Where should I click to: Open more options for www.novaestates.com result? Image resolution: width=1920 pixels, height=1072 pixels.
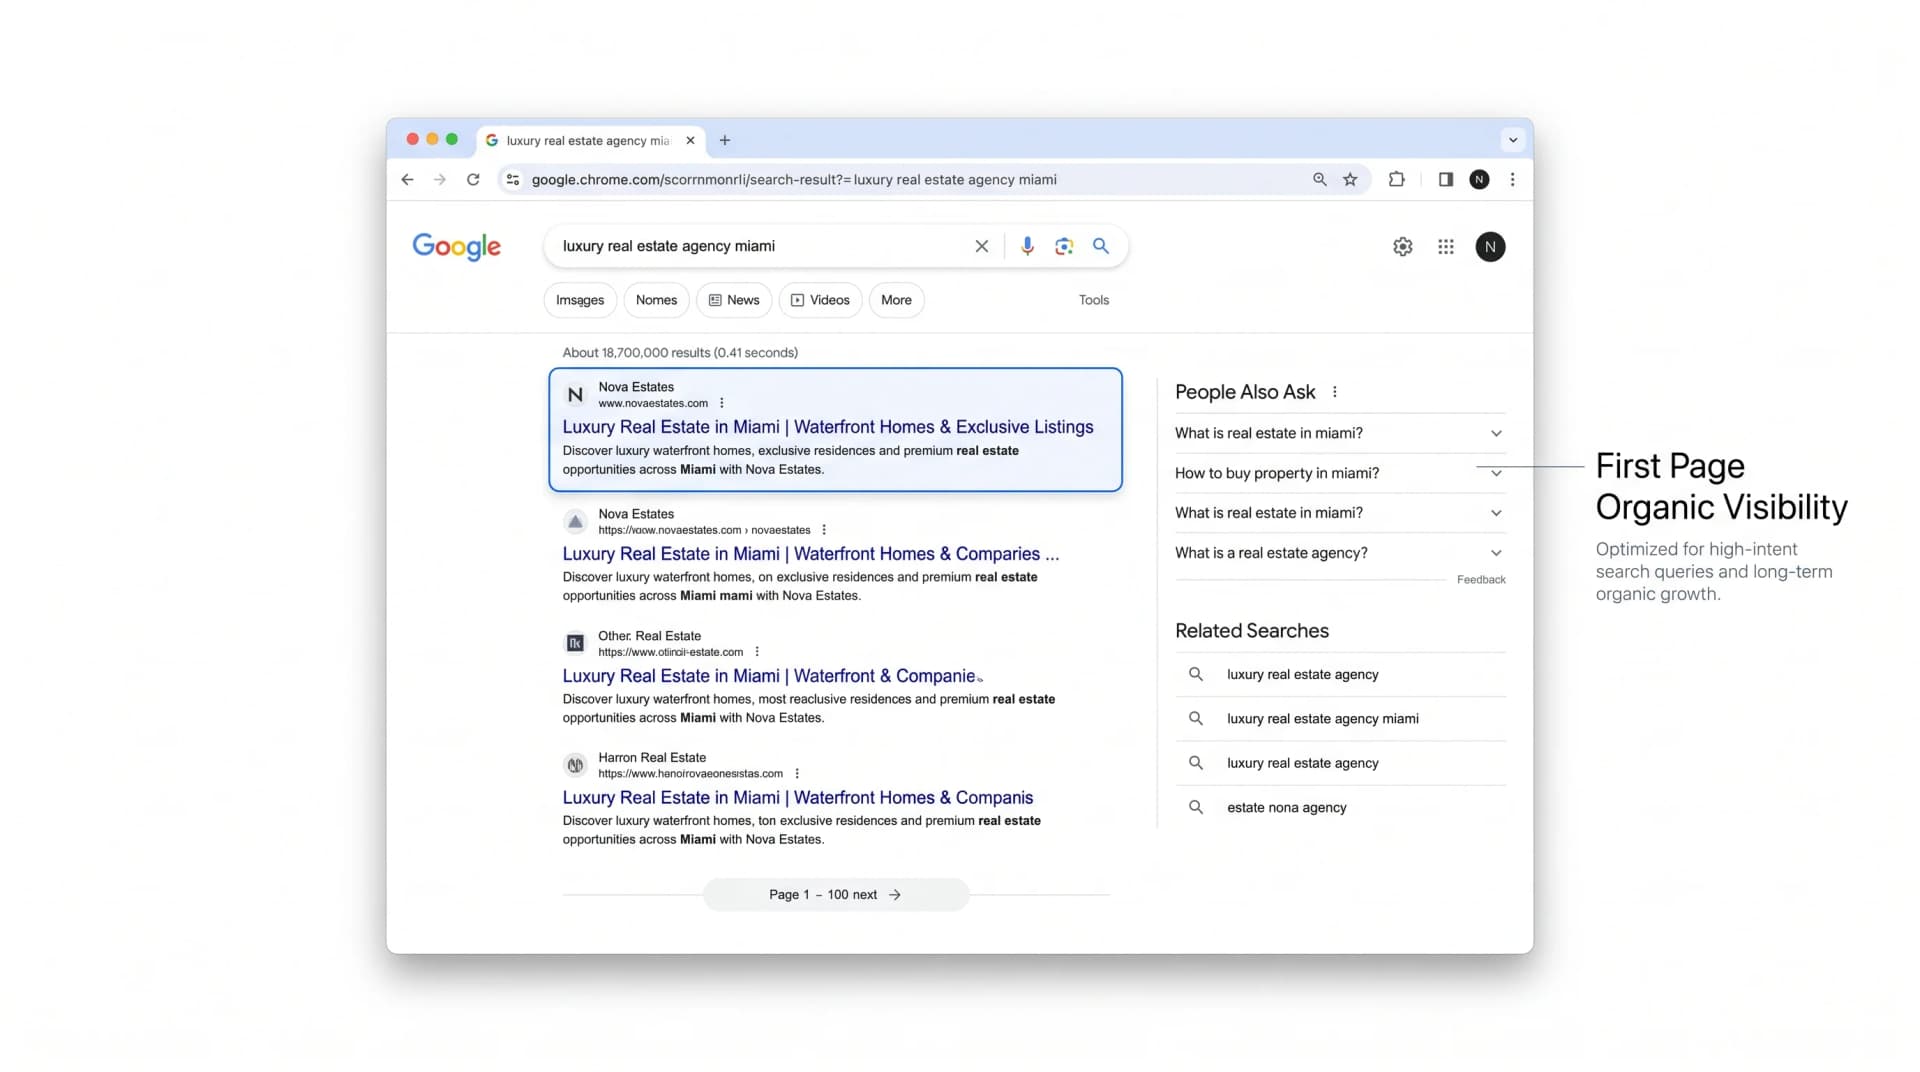pyautogui.click(x=722, y=404)
